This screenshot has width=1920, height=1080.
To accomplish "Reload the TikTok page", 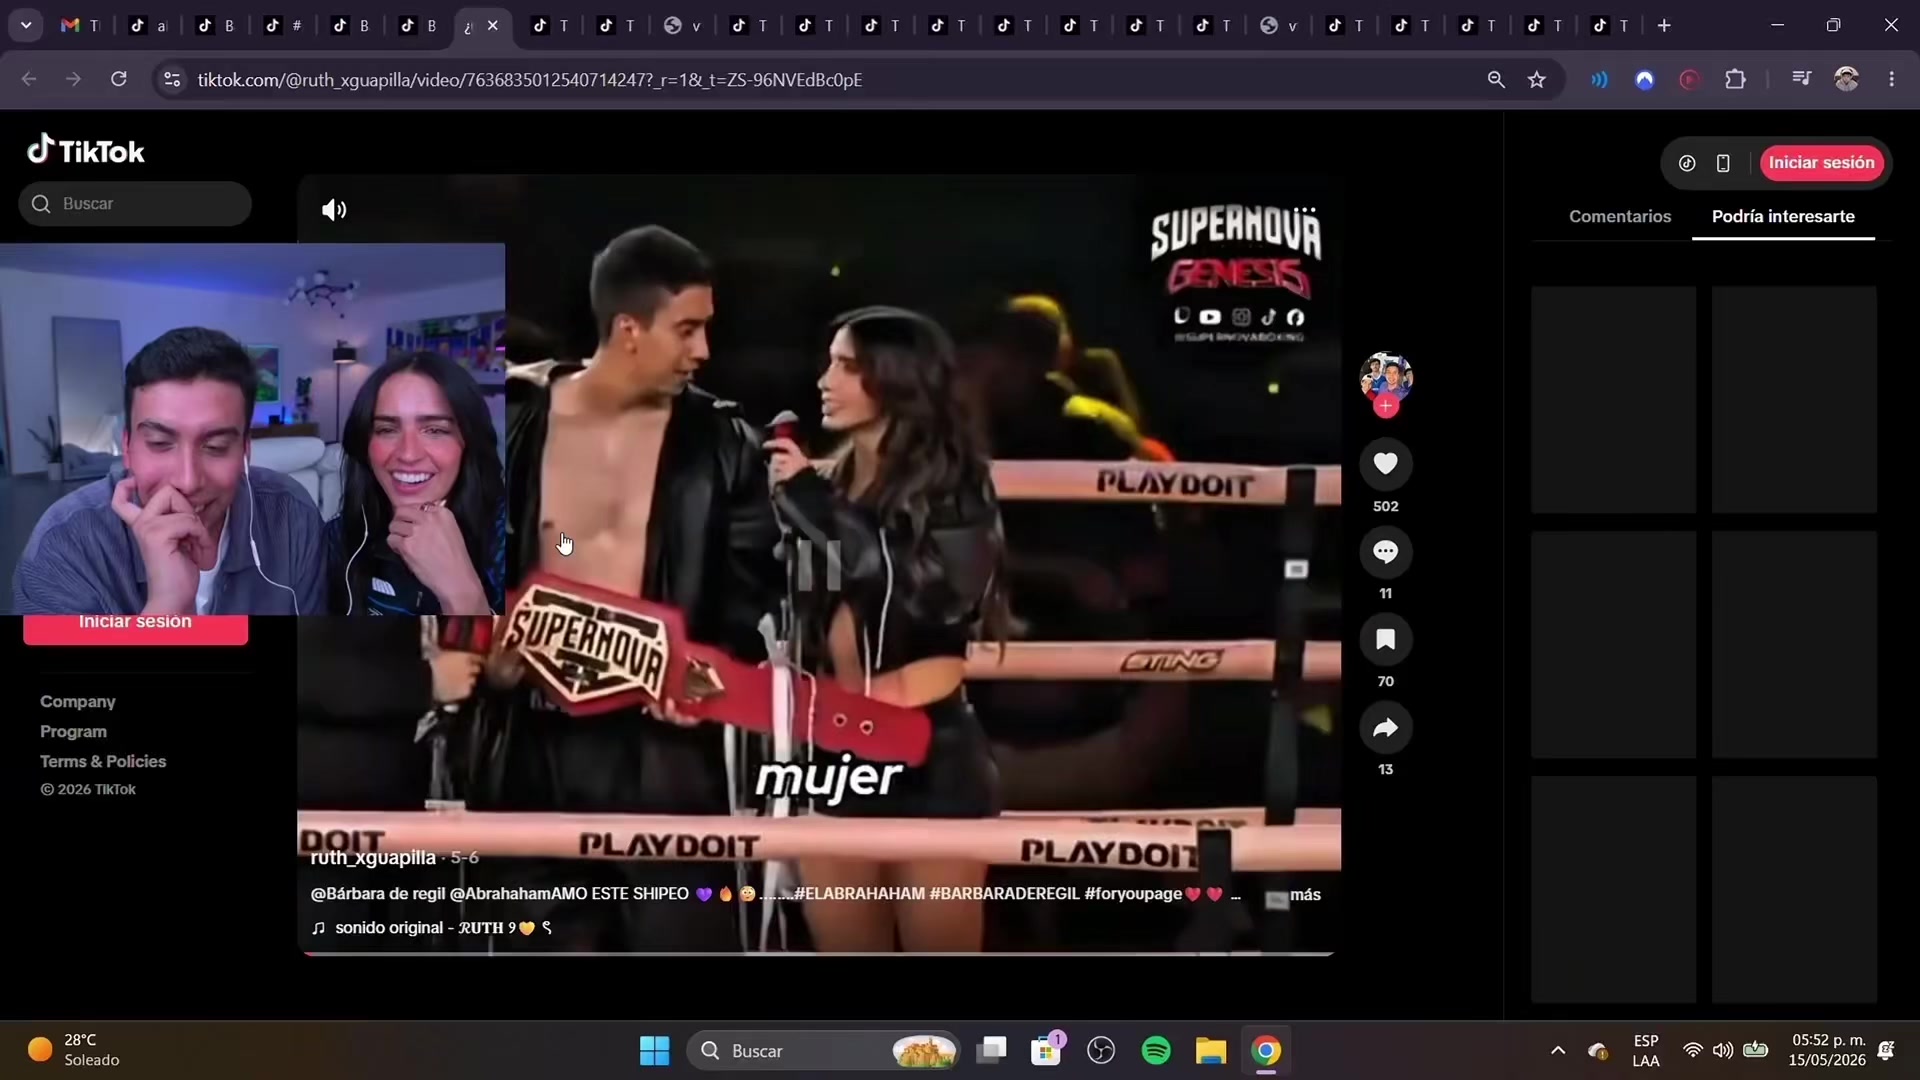I will (119, 80).
